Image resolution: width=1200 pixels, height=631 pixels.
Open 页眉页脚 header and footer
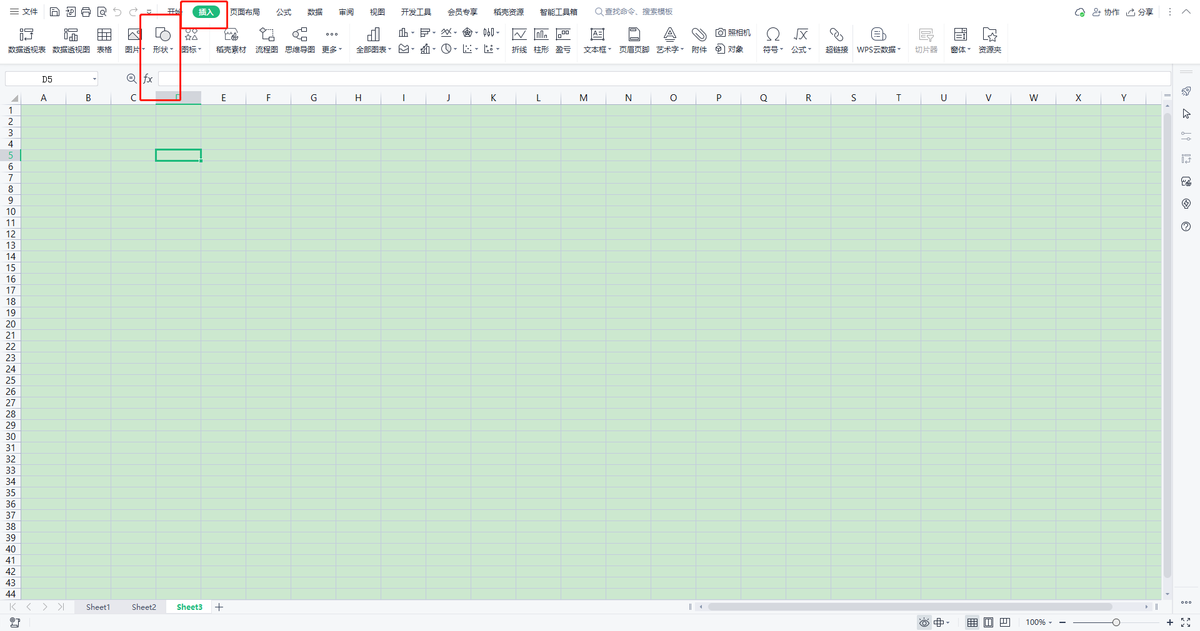(634, 40)
